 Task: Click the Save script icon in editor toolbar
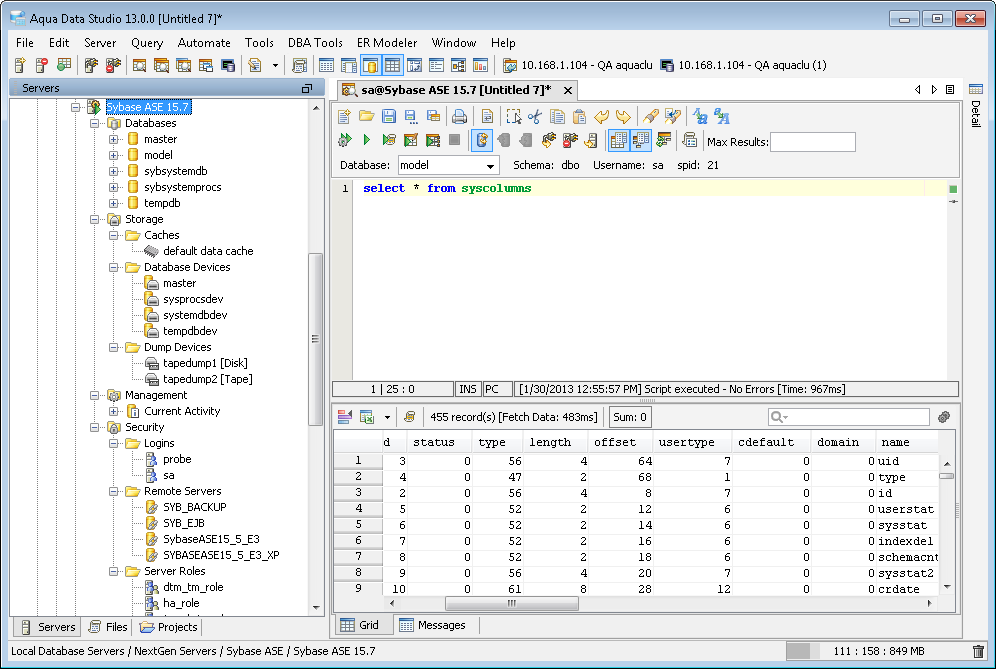[388, 116]
